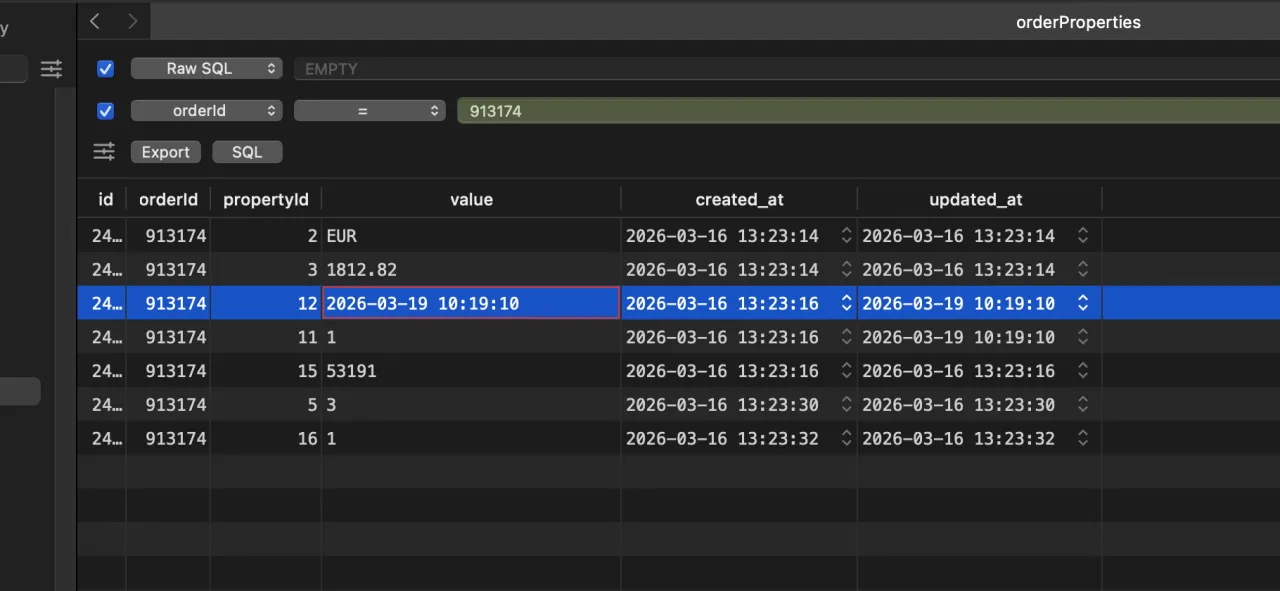Click the filter value field containing 913174

[860, 111]
